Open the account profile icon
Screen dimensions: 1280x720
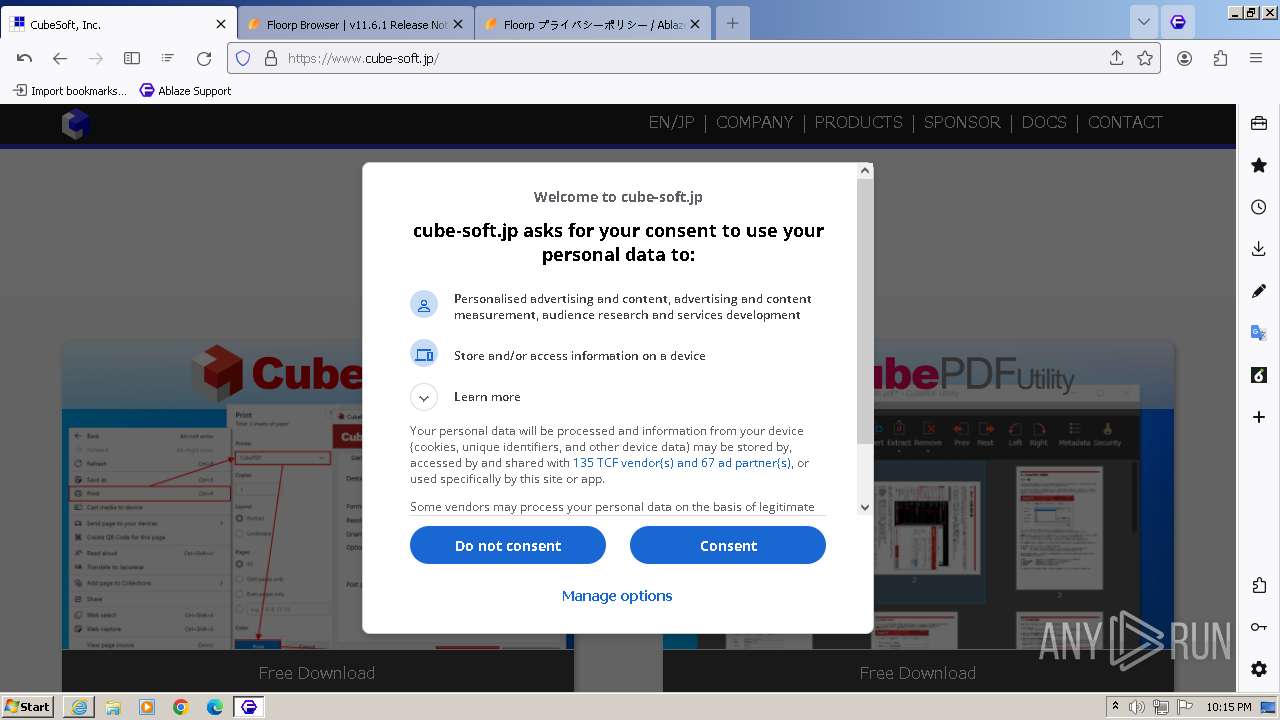[x=1184, y=58]
